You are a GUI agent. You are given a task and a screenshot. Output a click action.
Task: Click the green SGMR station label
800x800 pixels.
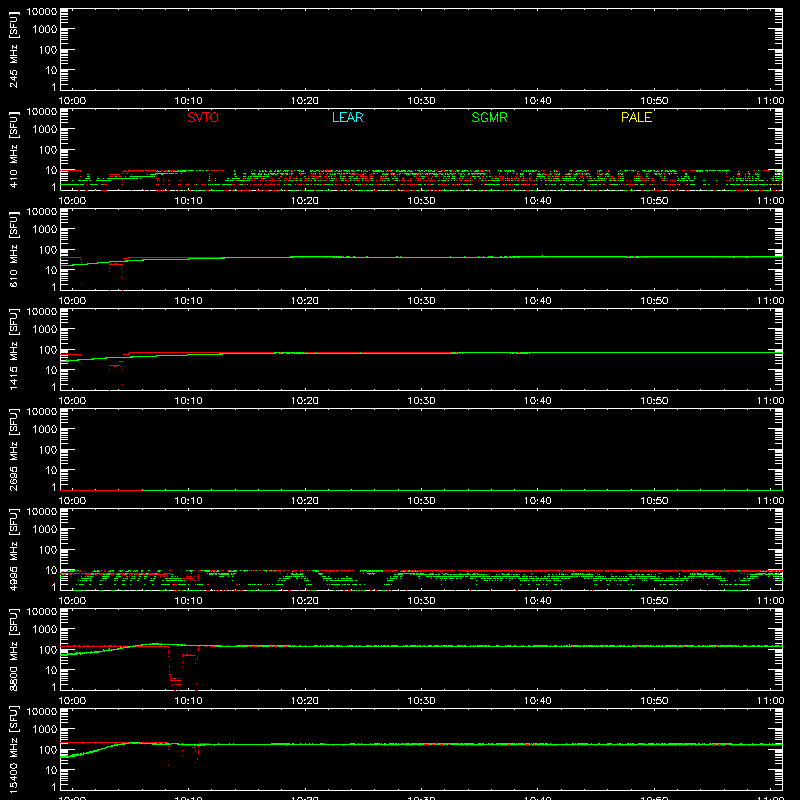coord(489,117)
